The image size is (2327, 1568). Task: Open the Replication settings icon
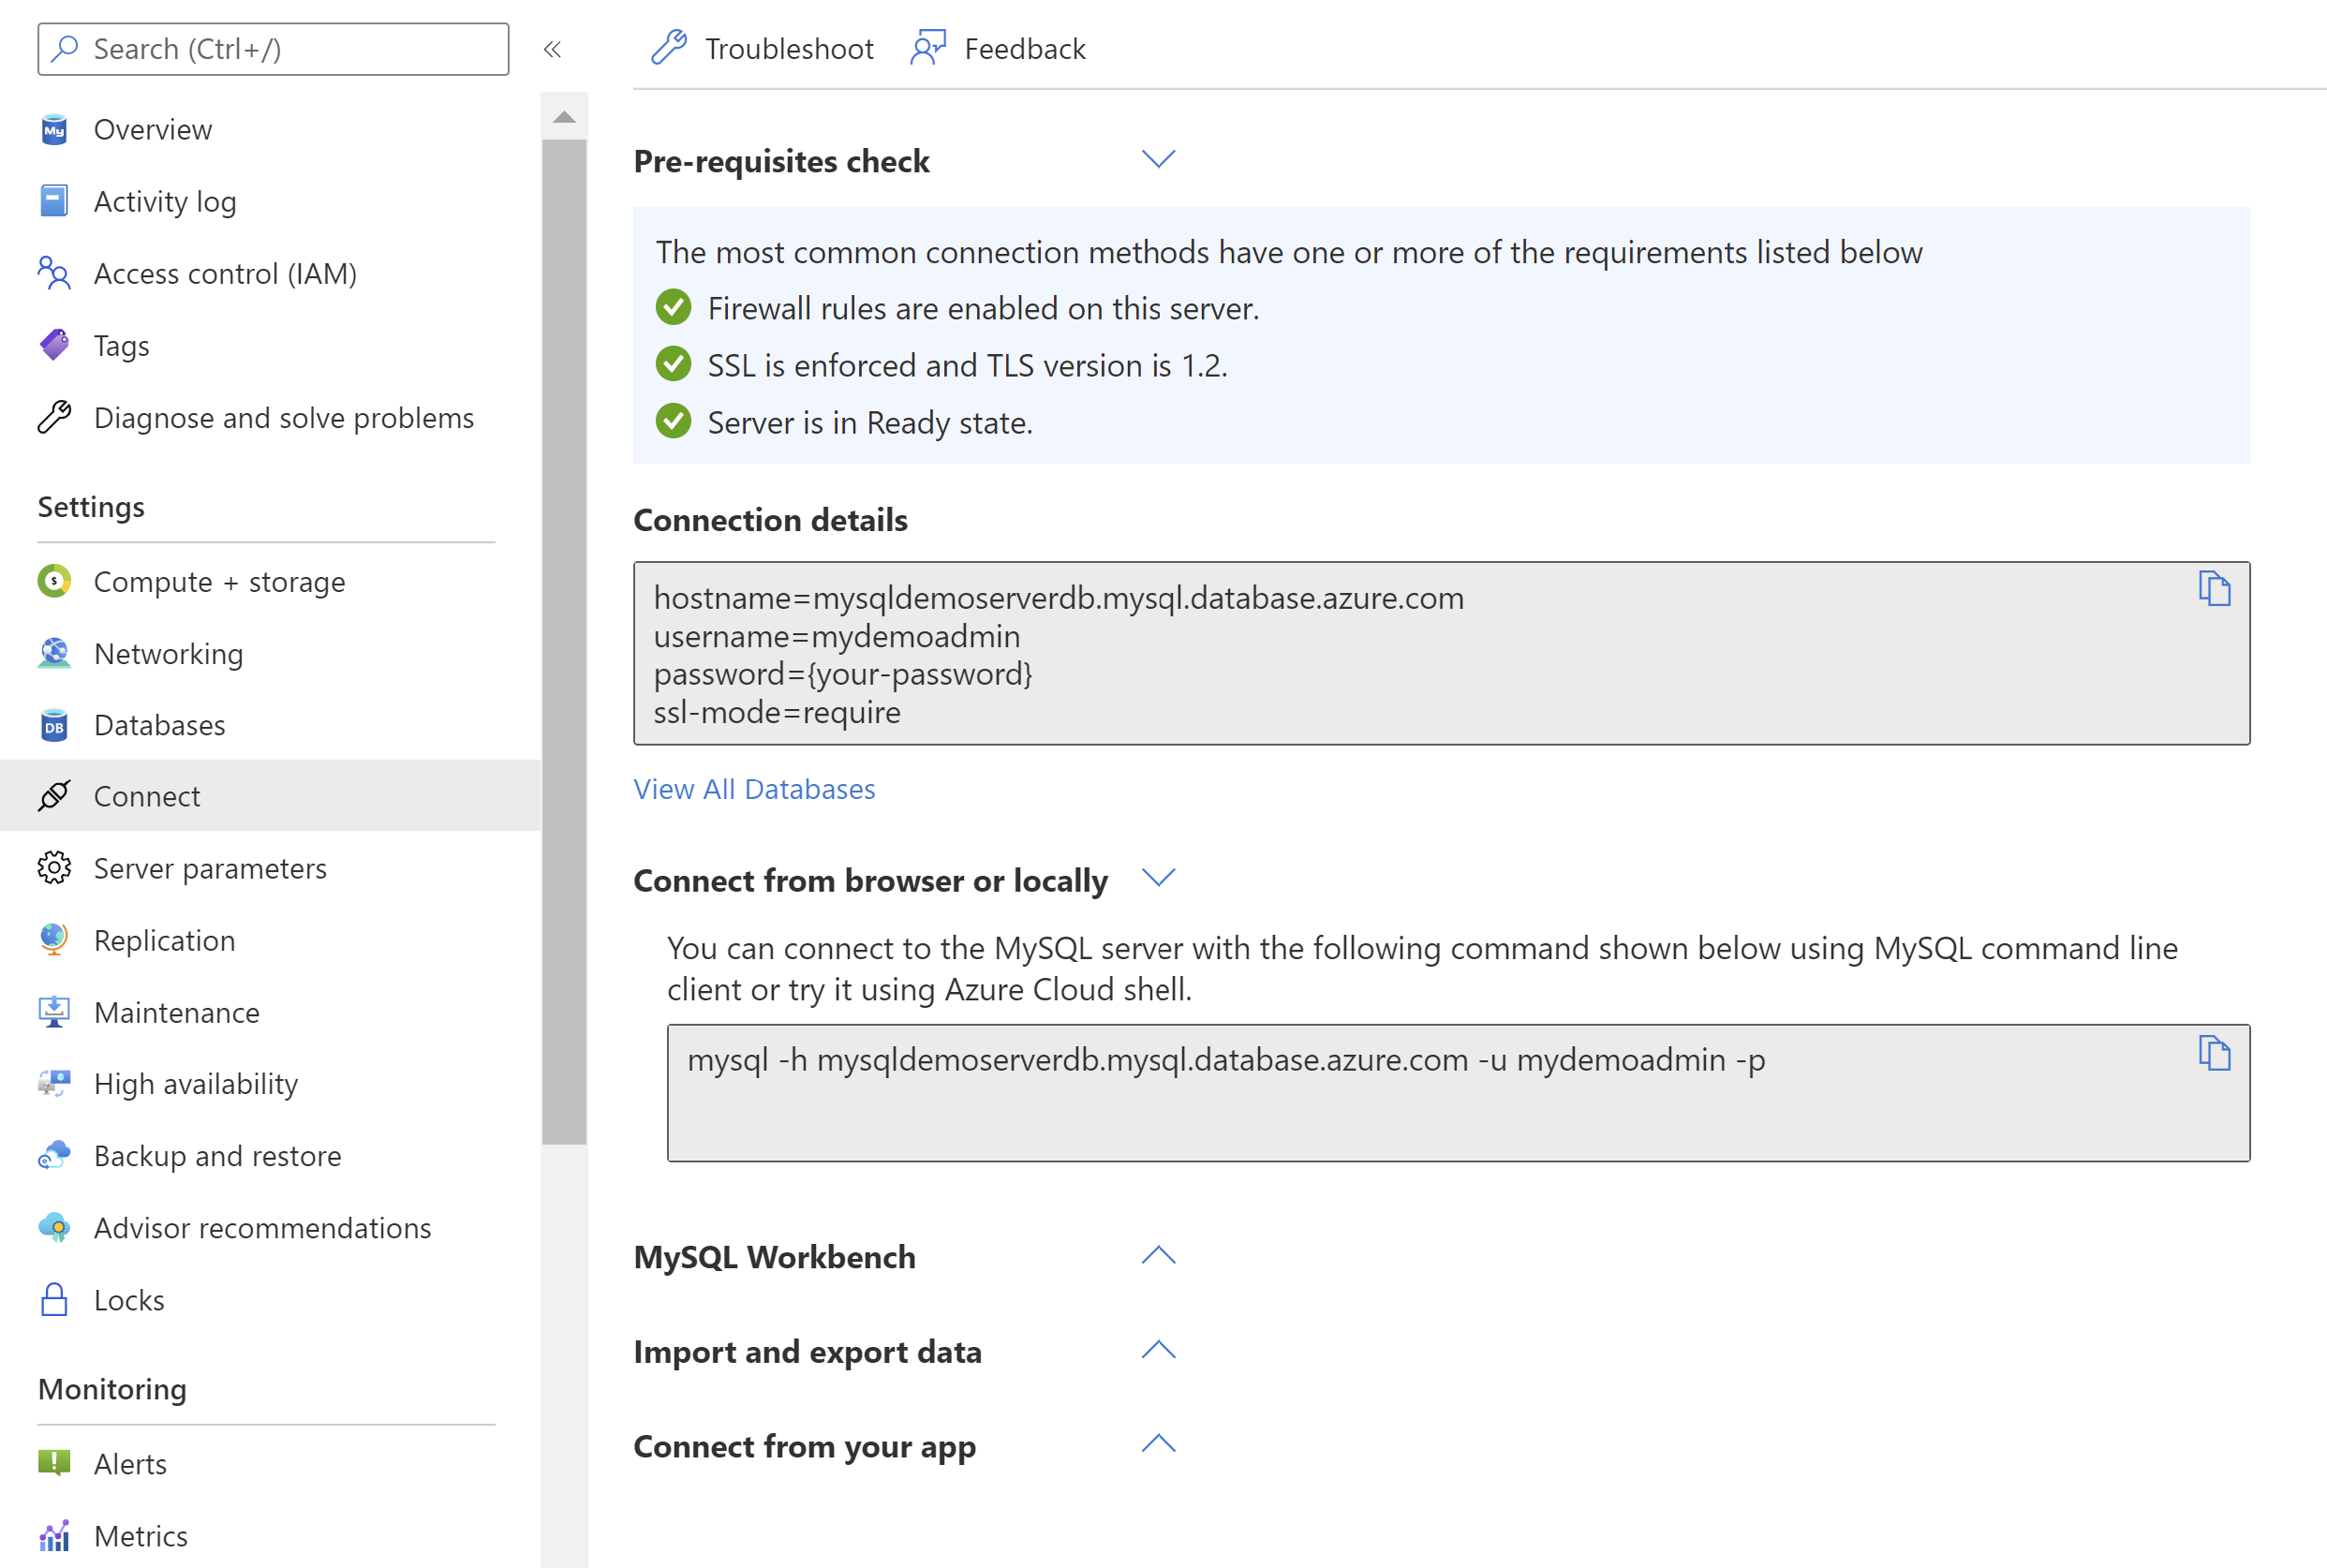[52, 939]
